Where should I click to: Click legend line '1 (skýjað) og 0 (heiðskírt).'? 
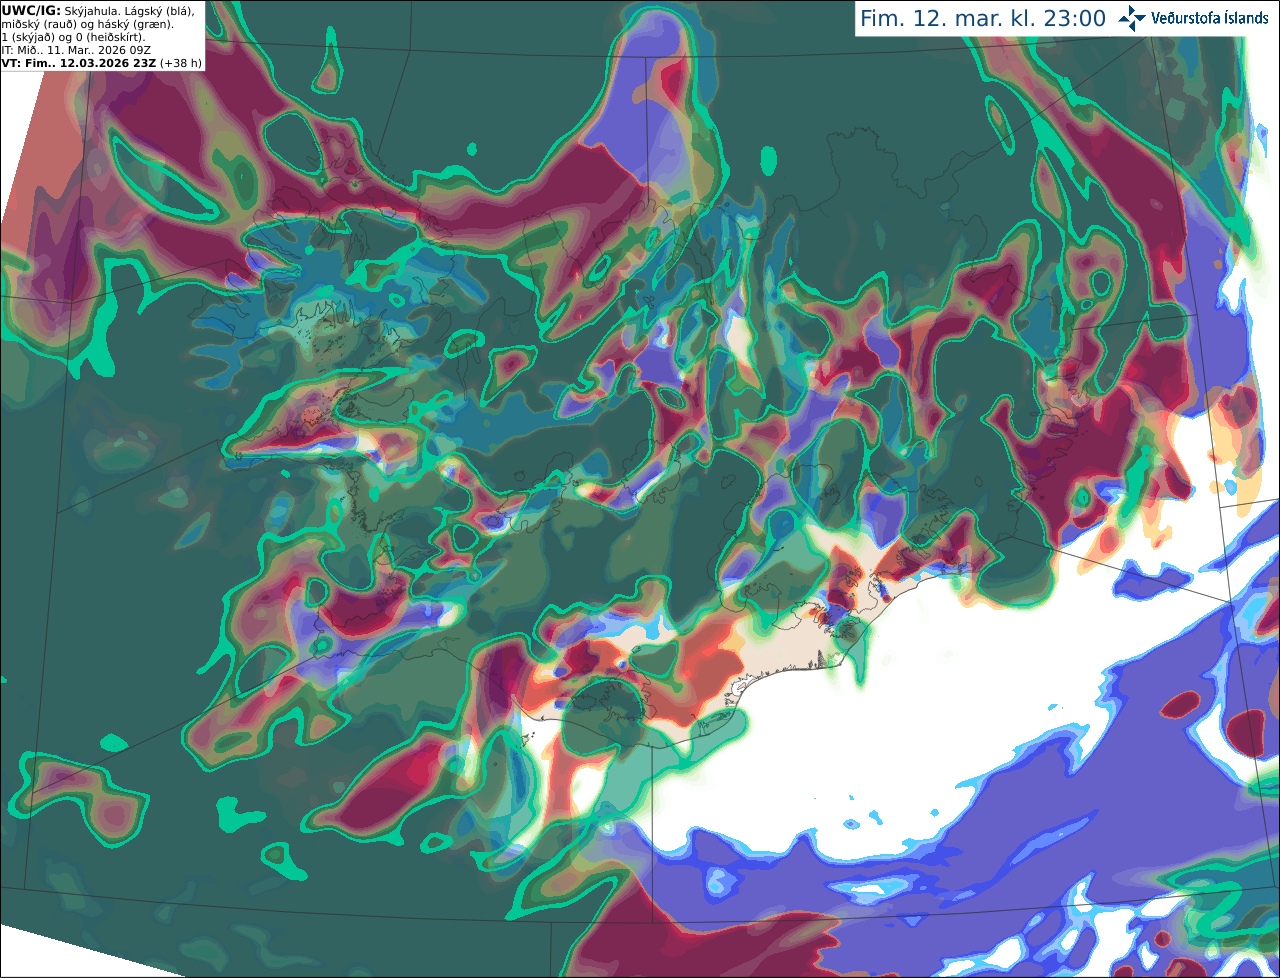[73, 36]
